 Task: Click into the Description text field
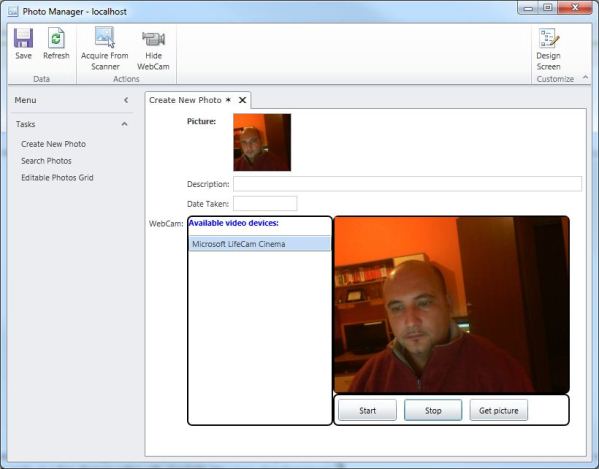click(407, 184)
